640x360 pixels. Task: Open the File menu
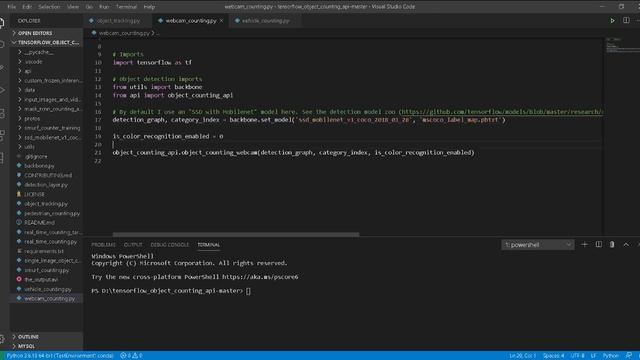coord(11,7)
